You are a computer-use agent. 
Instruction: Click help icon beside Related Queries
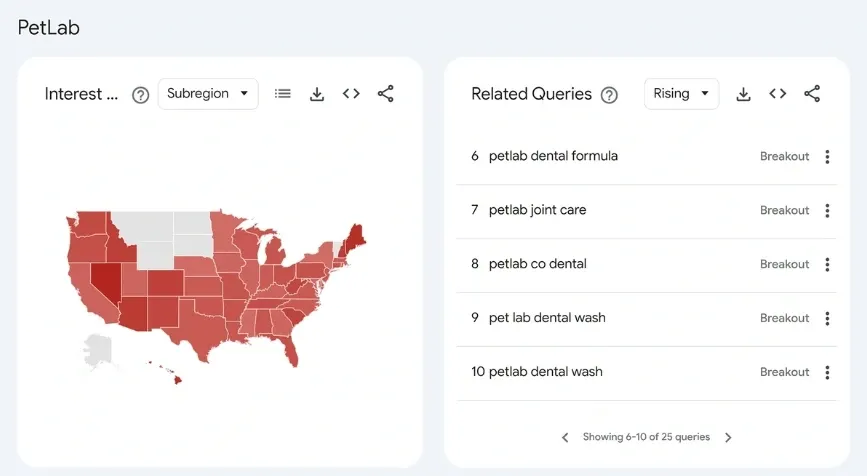609,95
